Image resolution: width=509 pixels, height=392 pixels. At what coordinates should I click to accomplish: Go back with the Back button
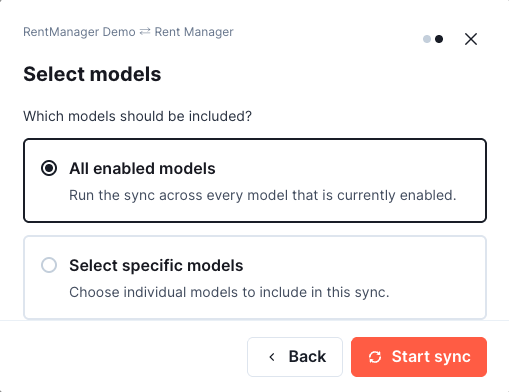pyautogui.click(x=295, y=357)
